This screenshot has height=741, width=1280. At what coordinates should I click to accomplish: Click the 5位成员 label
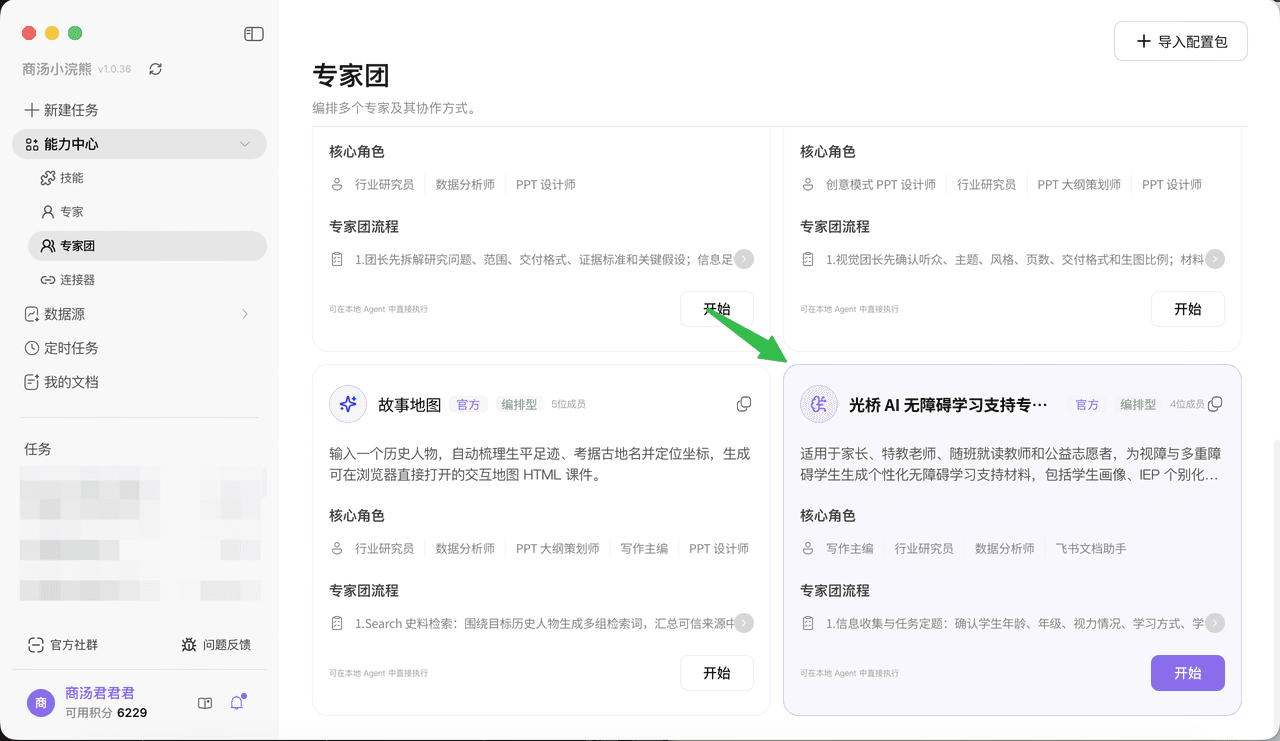tap(568, 404)
